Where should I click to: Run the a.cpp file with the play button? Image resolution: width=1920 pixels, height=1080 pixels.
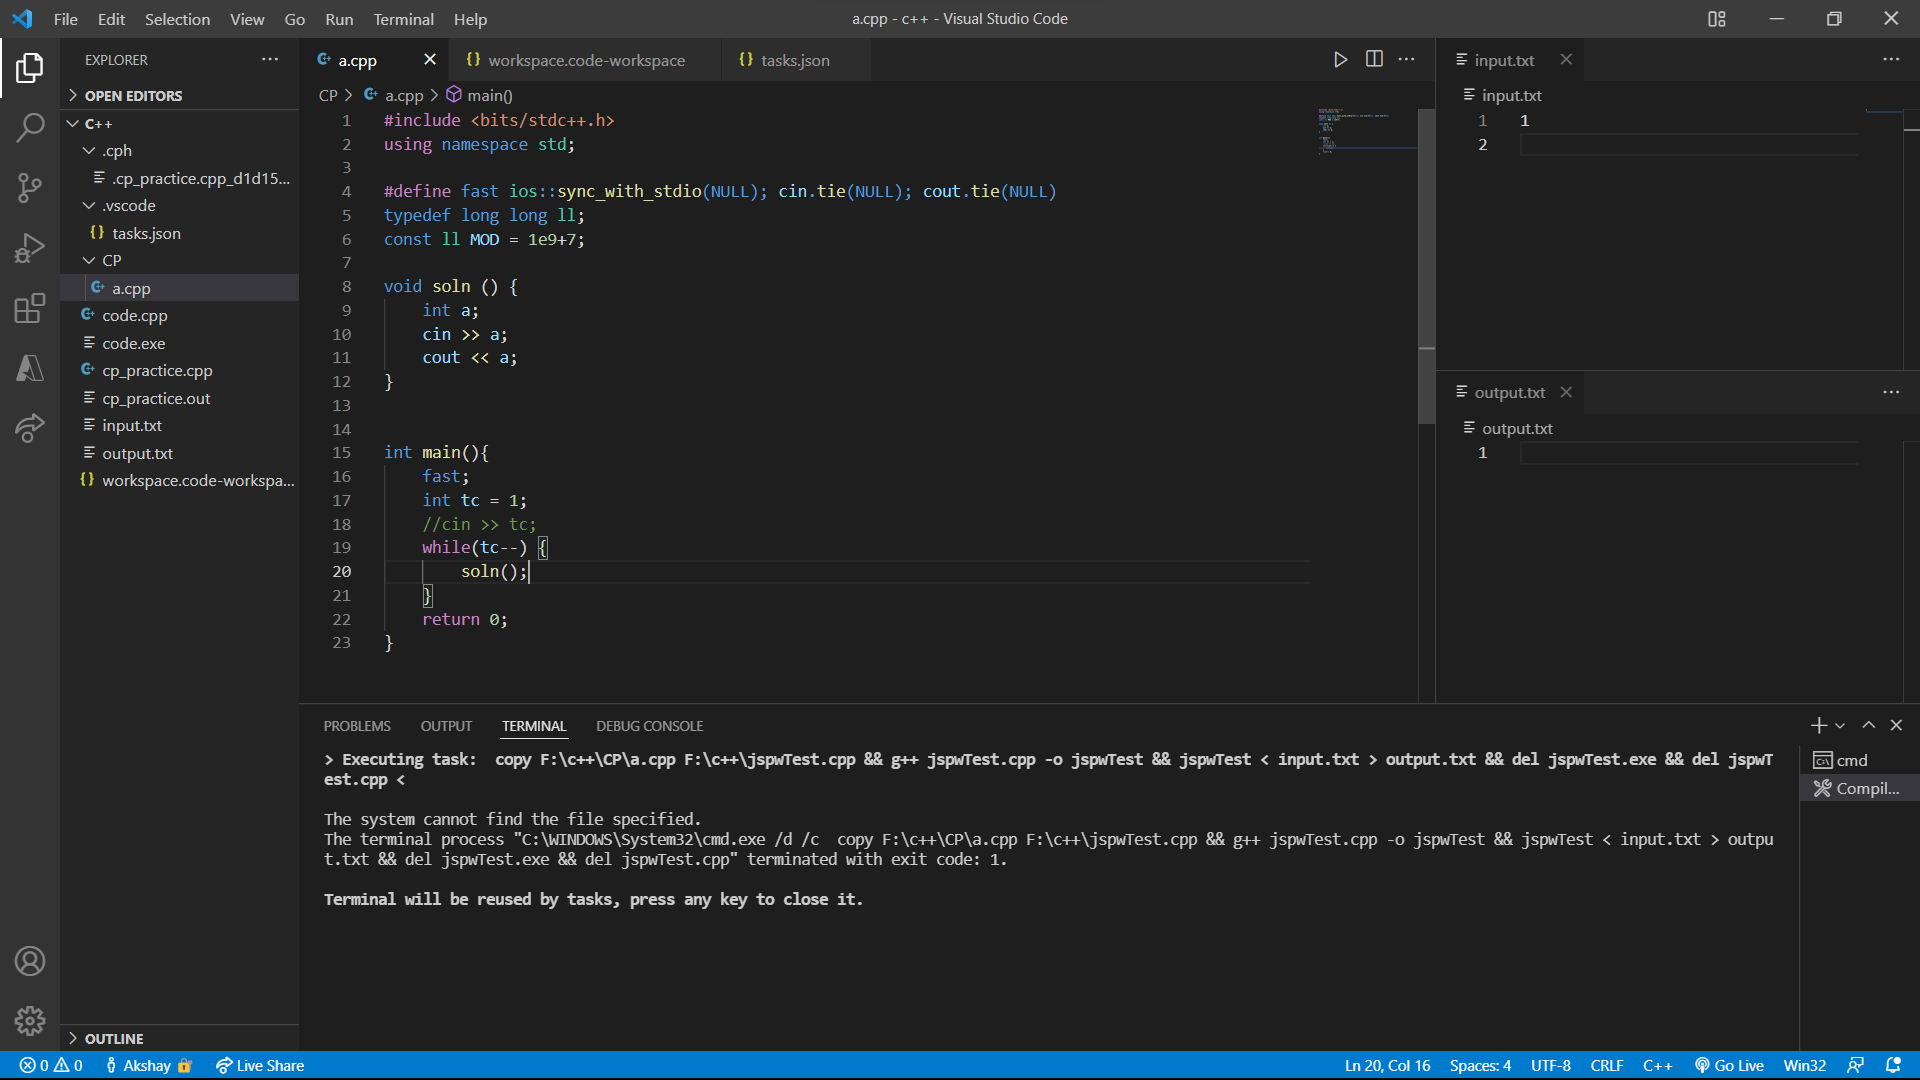[1340, 59]
